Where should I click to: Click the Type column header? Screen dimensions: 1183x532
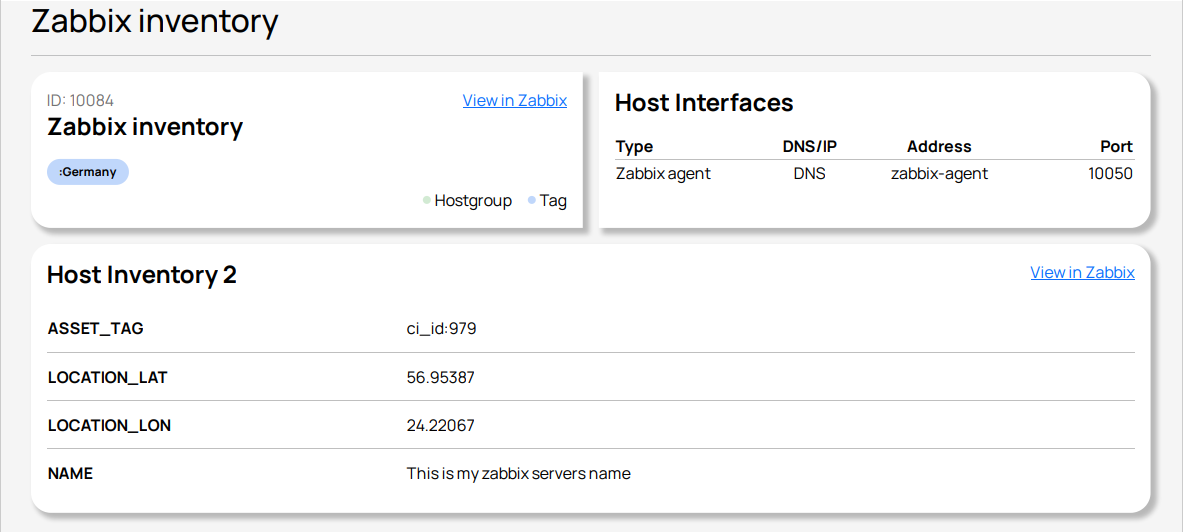(x=635, y=146)
